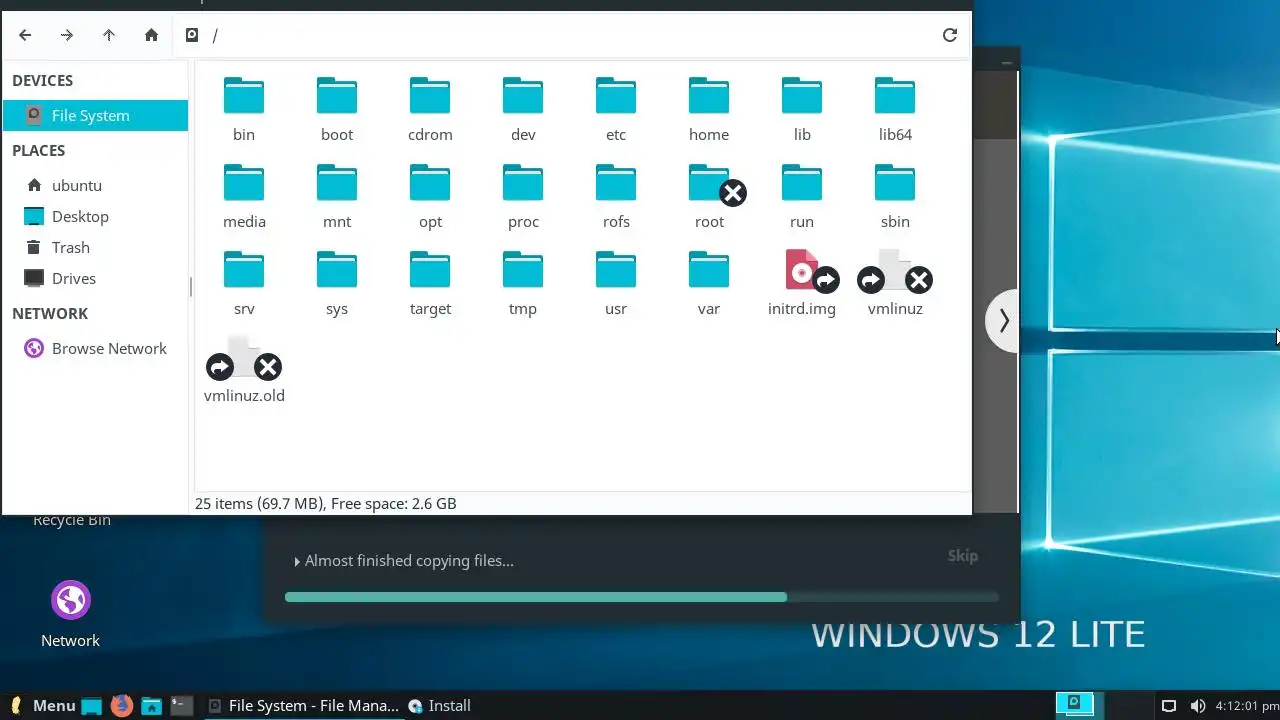Select the initrd.img file
This screenshot has width=1280, height=720.
point(802,284)
